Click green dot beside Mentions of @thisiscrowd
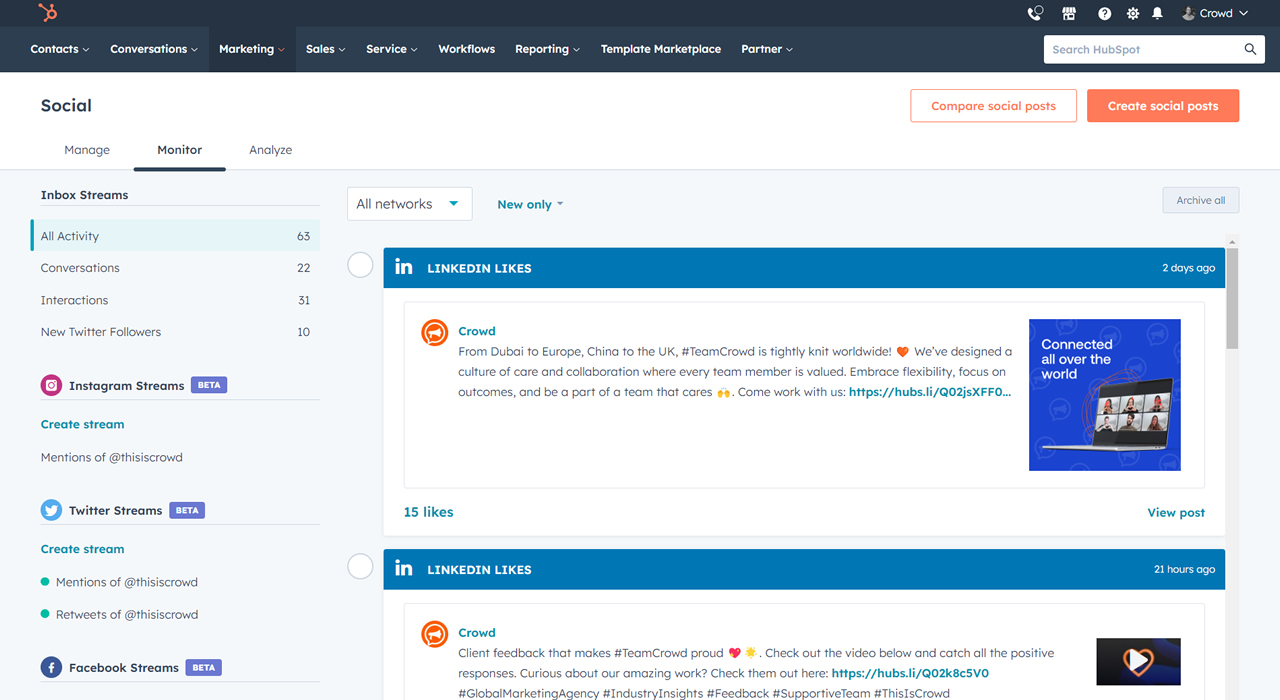The width and height of the screenshot is (1280, 700). [x=45, y=582]
